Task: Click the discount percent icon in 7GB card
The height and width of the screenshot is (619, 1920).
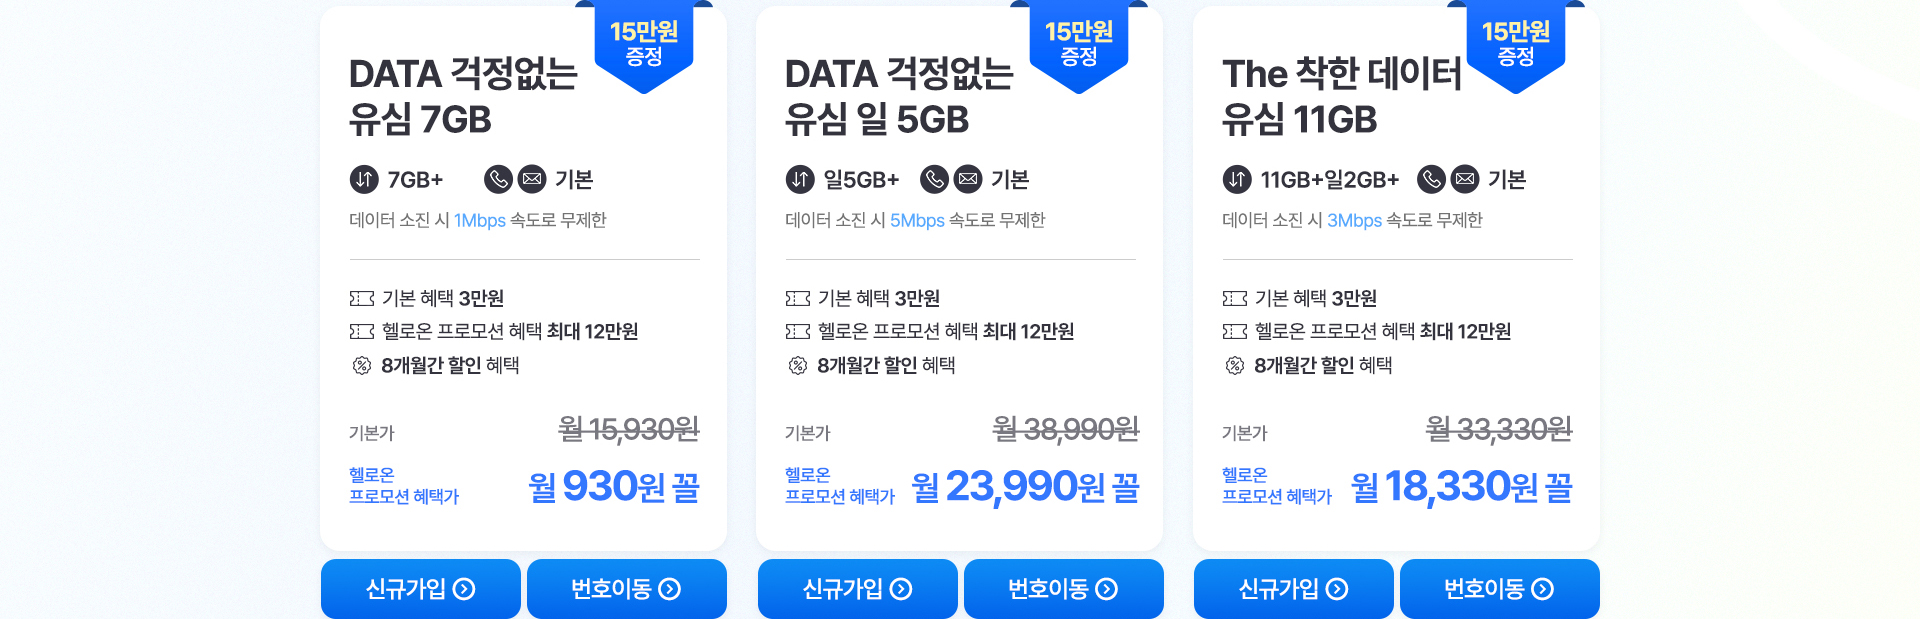Action: [x=362, y=365]
